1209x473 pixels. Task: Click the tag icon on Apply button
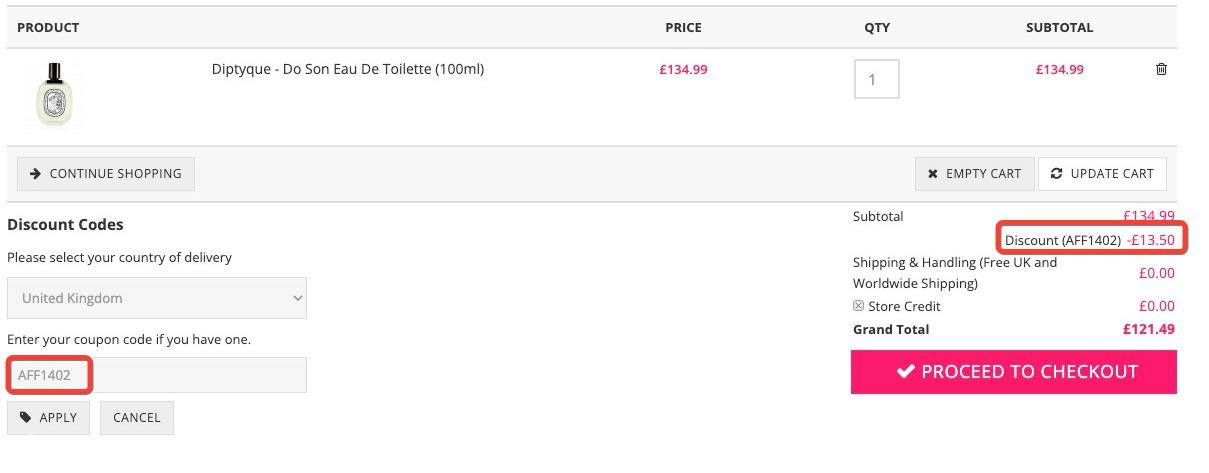(x=26, y=418)
